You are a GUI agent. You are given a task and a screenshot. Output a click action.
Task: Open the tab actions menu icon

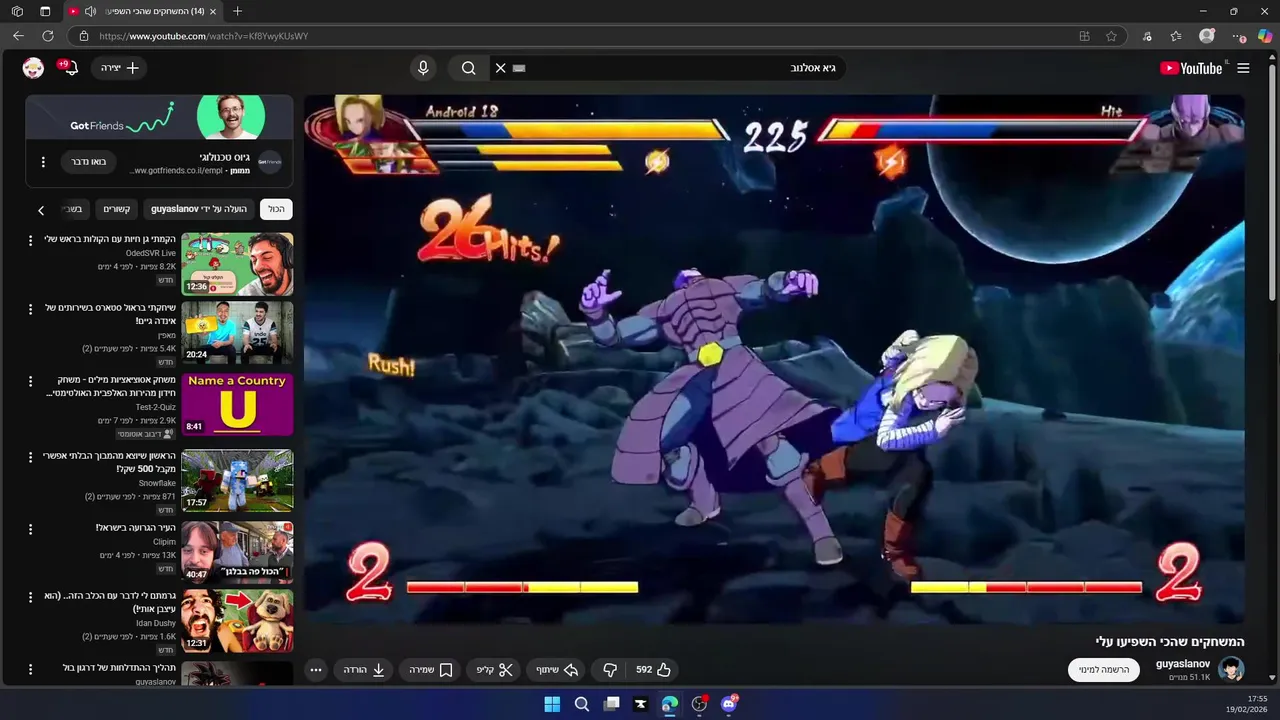pyautogui.click(x=45, y=11)
